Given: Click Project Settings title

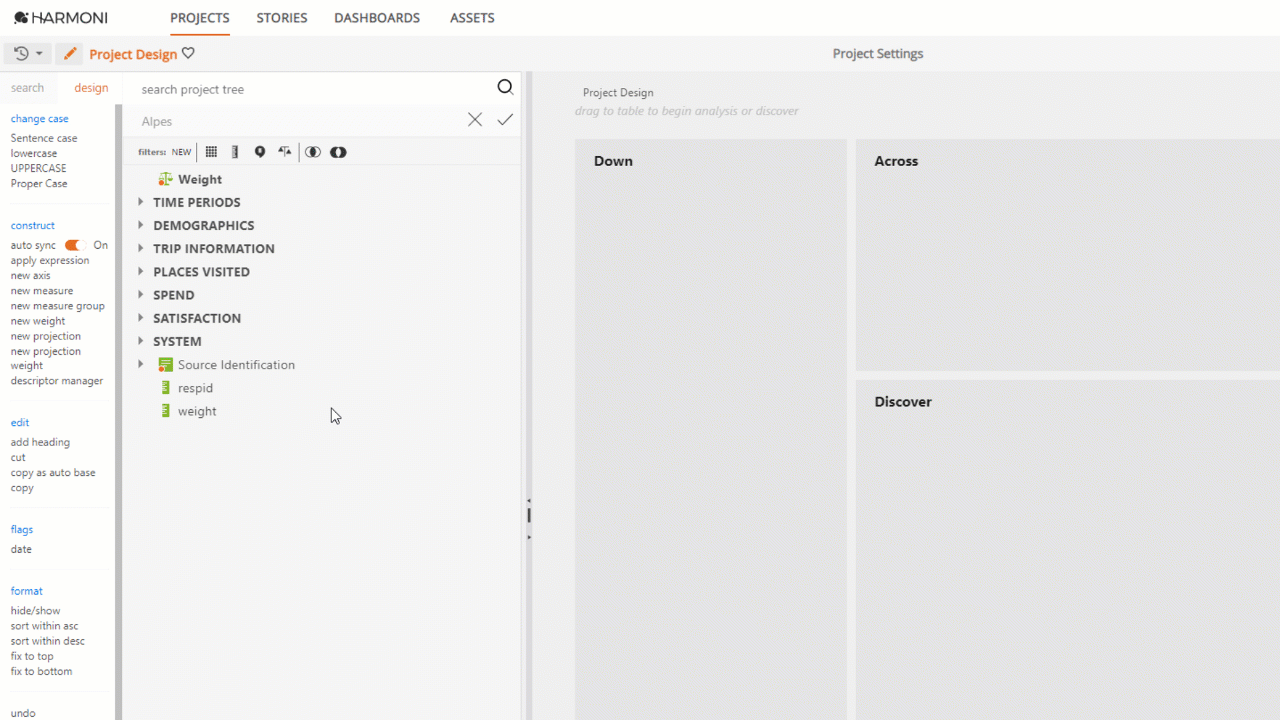Looking at the screenshot, I should [878, 54].
